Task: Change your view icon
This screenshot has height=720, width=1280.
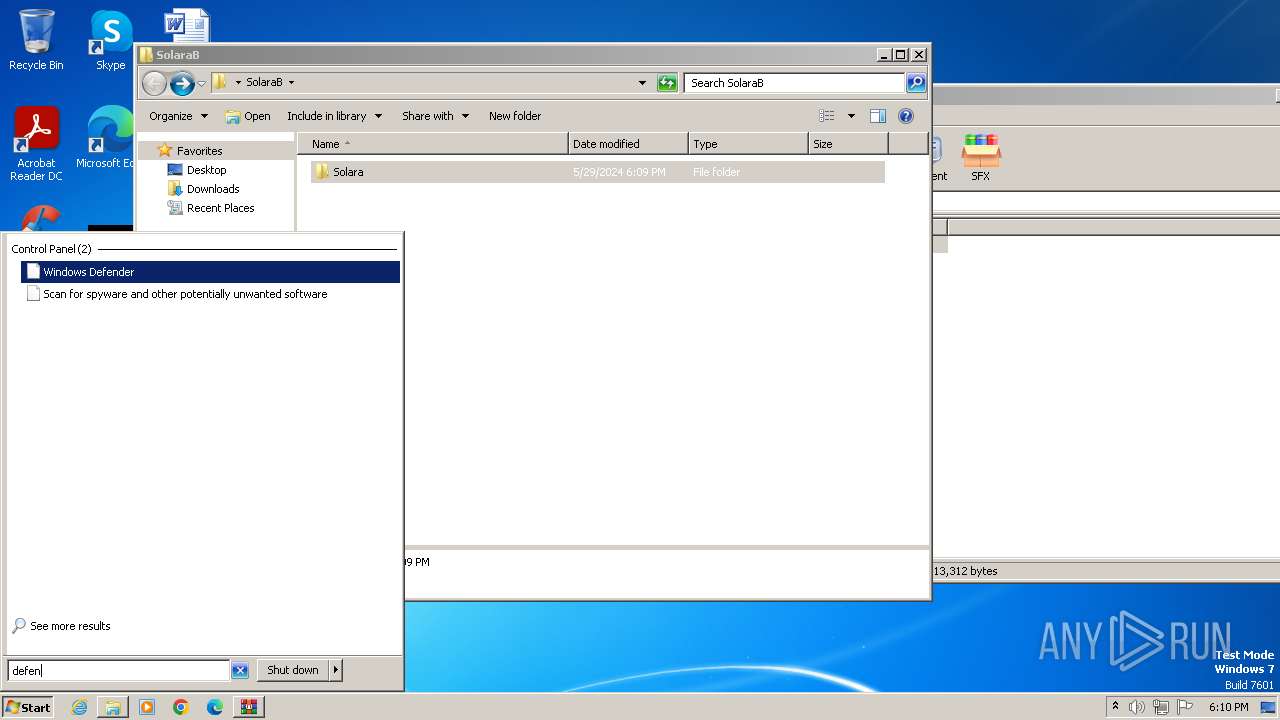Action: [827, 116]
